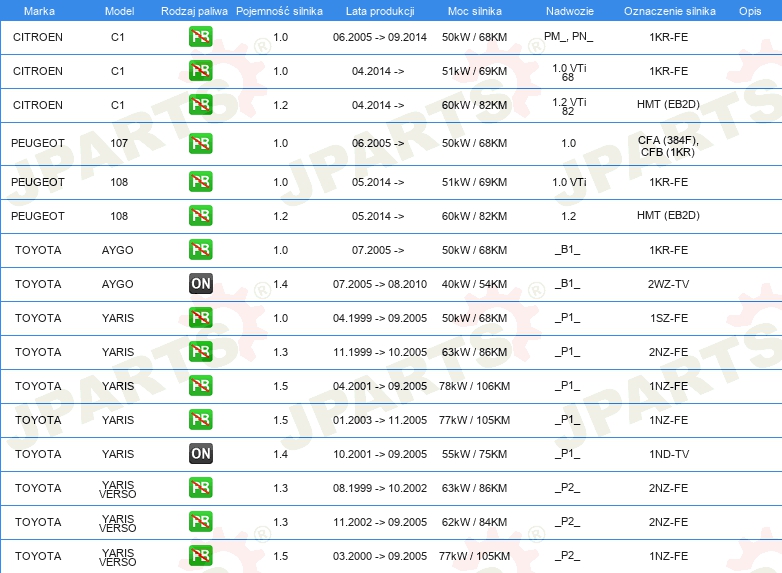The height and width of the screenshot is (573, 782).
Task: Click petrol icon in Toyota Aygo 1.0 row
Action: click(200, 249)
